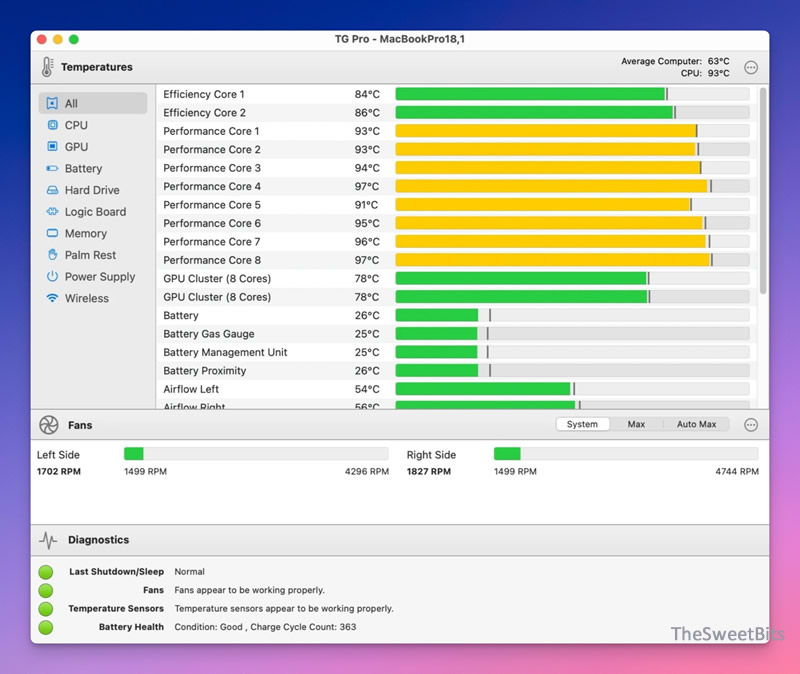
Task: Click the header CPU 93°C reading
Action: (705, 73)
